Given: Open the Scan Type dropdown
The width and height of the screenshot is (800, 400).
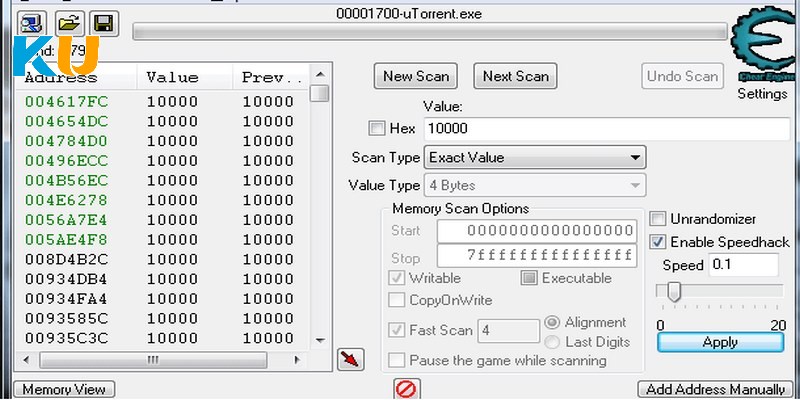Looking at the screenshot, I should (535, 157).
